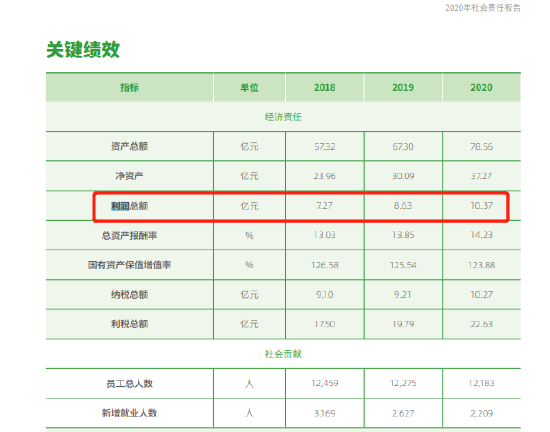Click the % unit in 国有资产保值增值率 row
The height and width of the screenshot is (432, 550).
click(249, 265)
